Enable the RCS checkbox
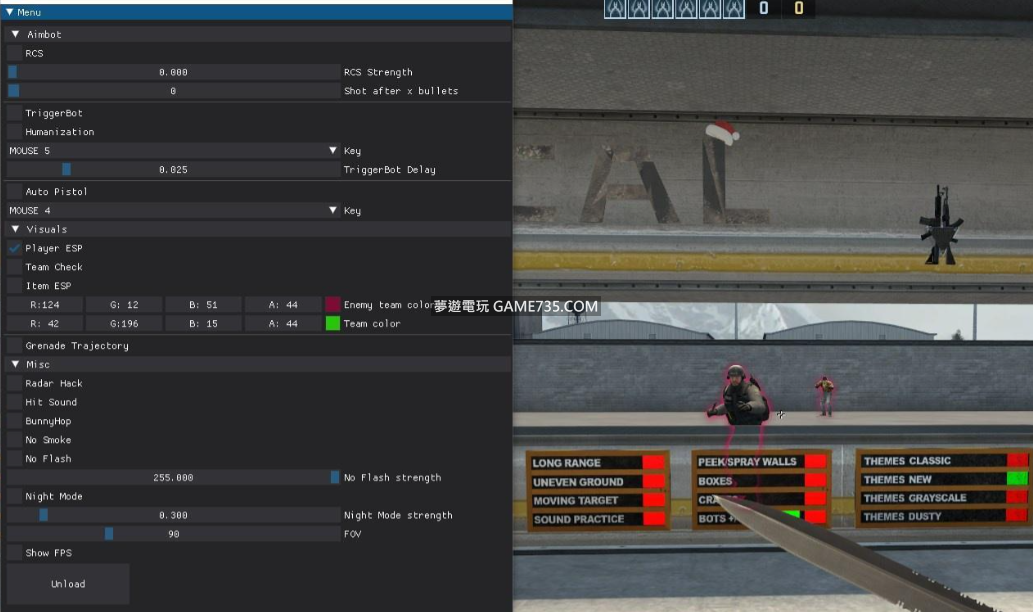Viewport: 1033px width, 612px height. pyautogui.click(x=14, y=53)
